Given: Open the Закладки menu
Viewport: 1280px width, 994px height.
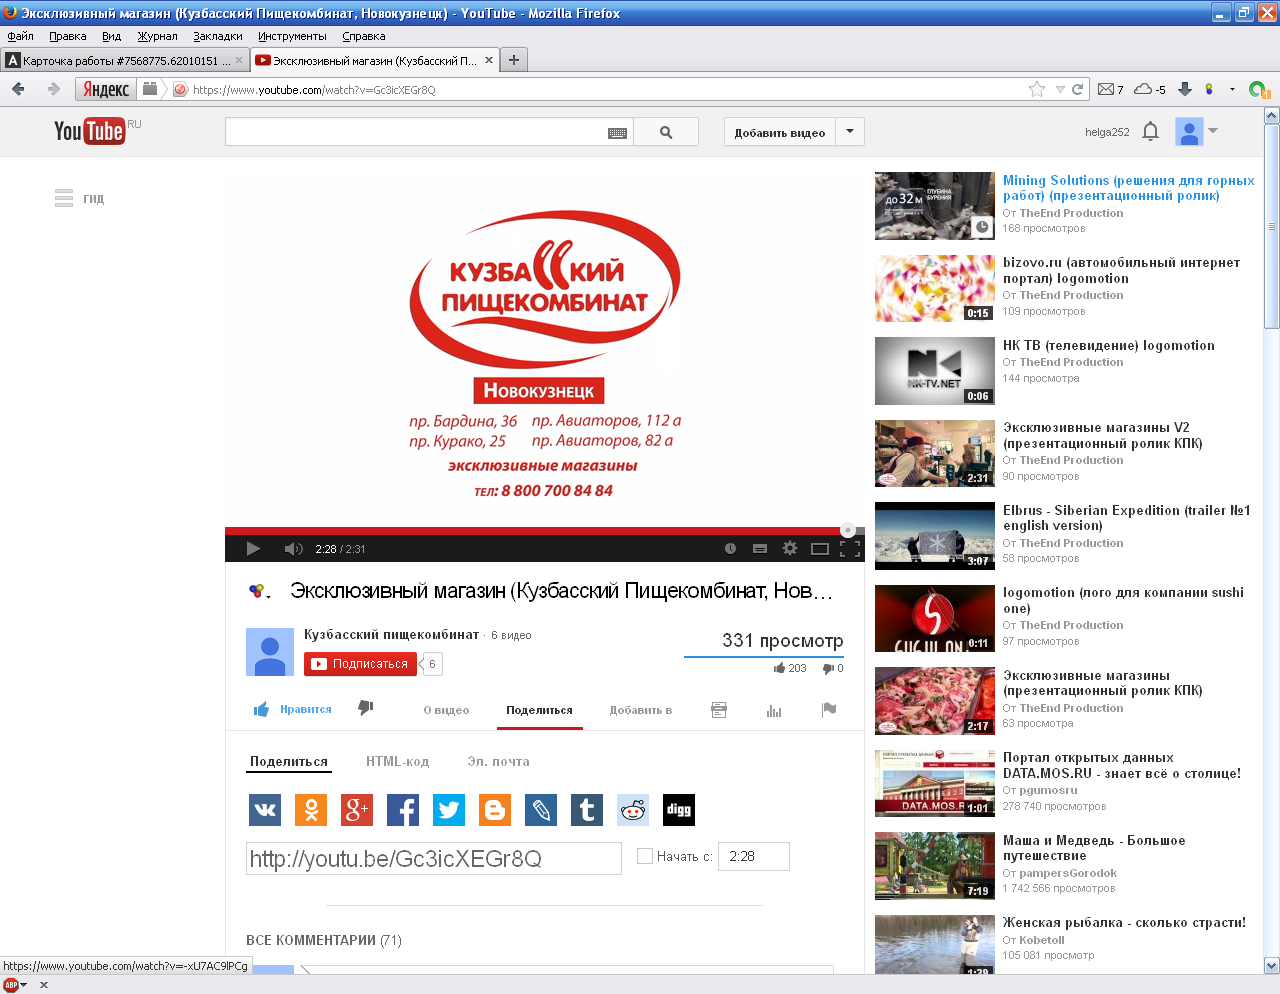Looking at the screenshot, I should click(x=218, y=36).
